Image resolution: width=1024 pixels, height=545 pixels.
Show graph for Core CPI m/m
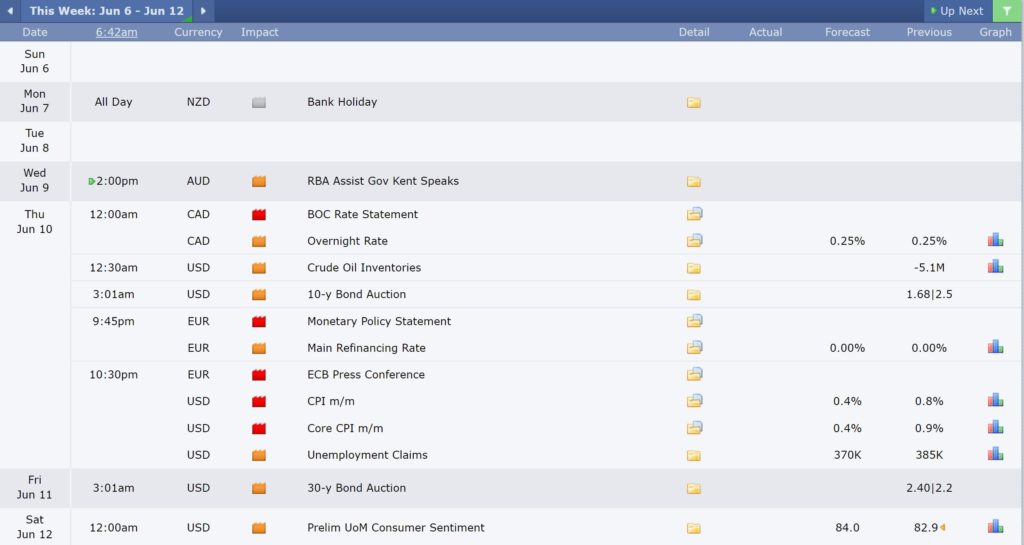pos(995,428)
